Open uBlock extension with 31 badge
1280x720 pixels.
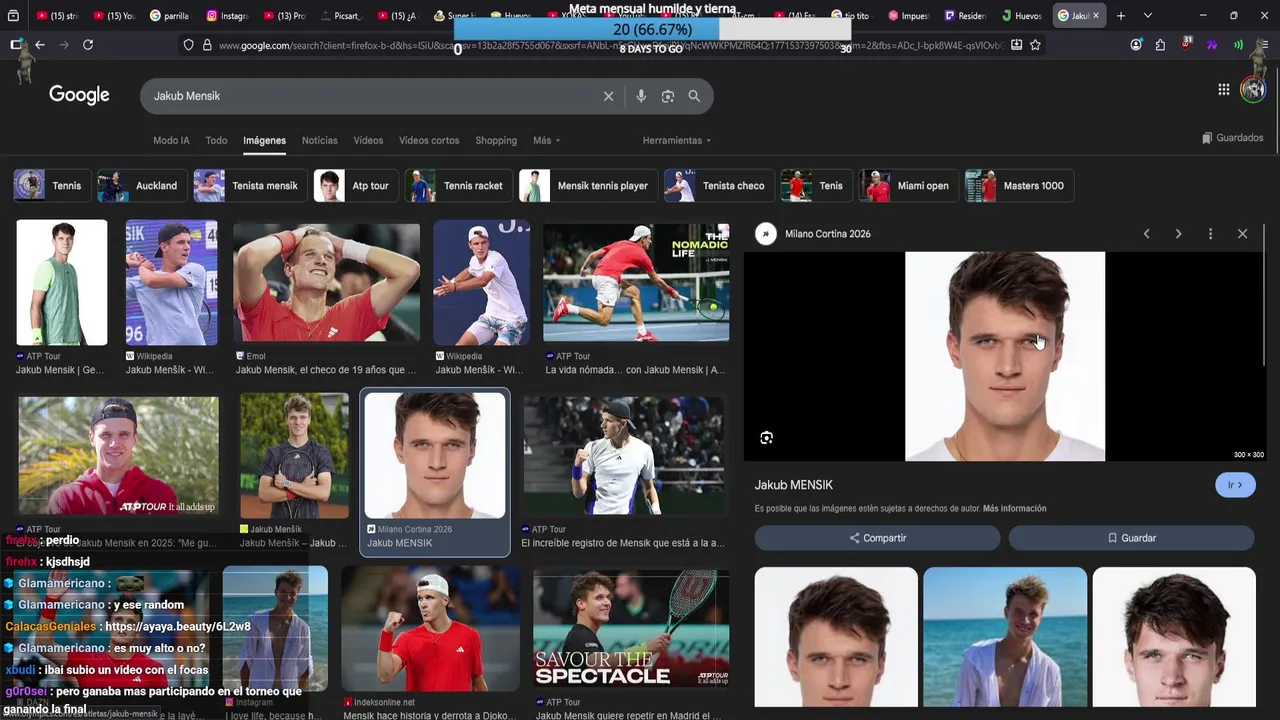click(x=1186, y=44)
